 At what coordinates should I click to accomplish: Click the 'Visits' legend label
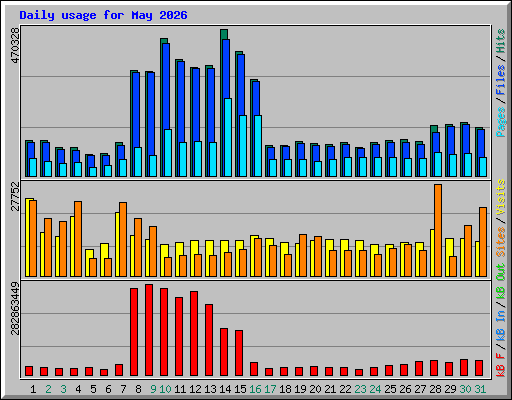pyautogui.click(x=501, y=197)
